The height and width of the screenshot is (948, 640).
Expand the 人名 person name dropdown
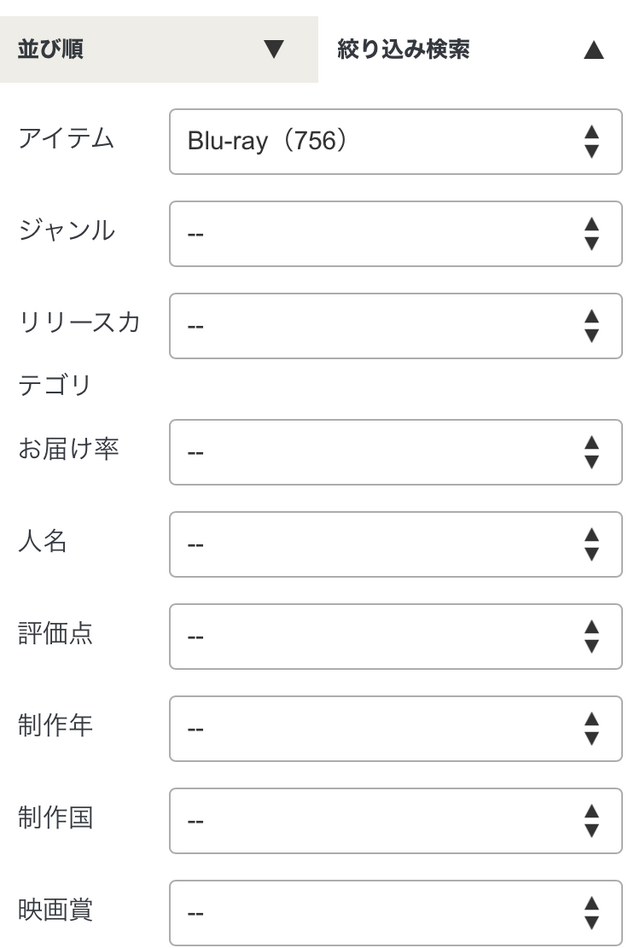395,544
